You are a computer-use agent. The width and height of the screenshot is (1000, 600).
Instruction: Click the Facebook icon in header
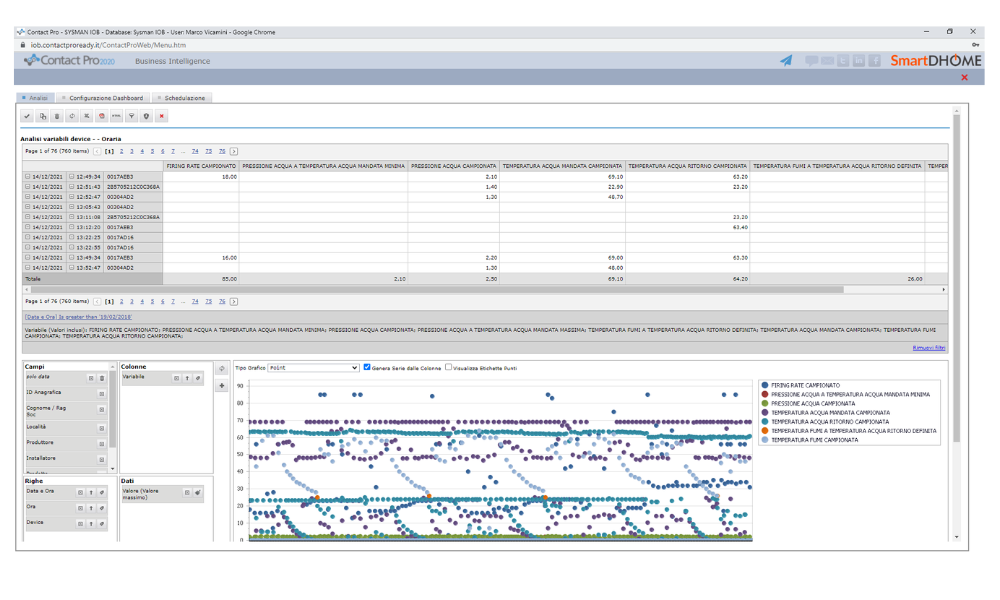[x=875, y=61]
